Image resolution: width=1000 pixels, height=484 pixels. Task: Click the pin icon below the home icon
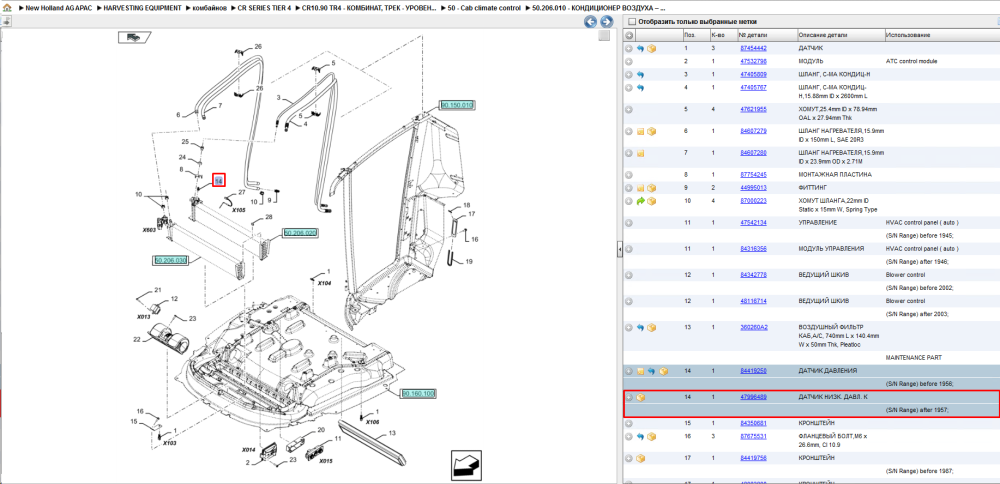coord(6,22)
